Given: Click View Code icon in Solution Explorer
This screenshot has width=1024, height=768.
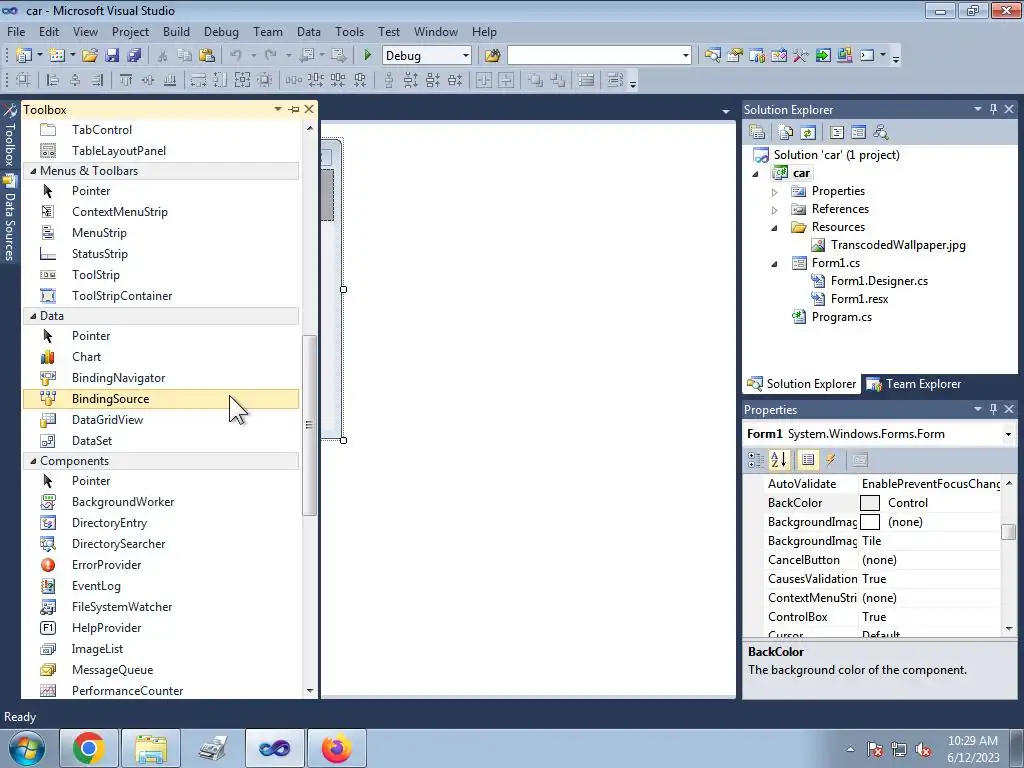Looking at the screenshot, I should pyautogui.click(x=837, y=133).
